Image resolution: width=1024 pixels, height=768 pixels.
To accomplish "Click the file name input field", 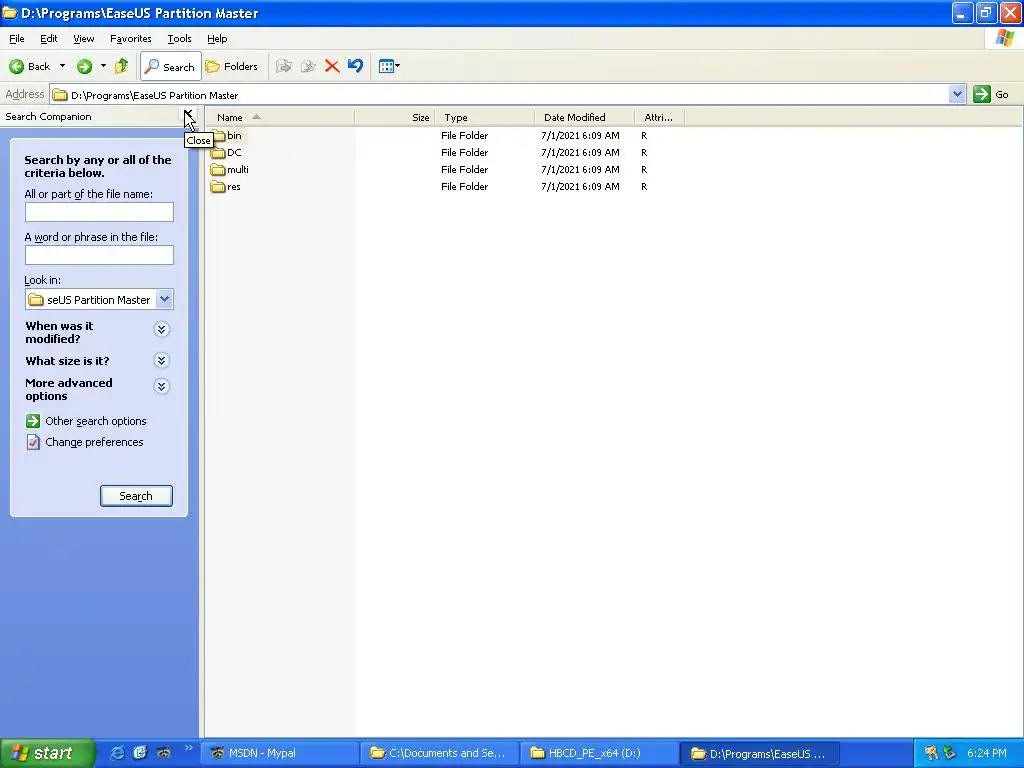I will tap(99, 212).
